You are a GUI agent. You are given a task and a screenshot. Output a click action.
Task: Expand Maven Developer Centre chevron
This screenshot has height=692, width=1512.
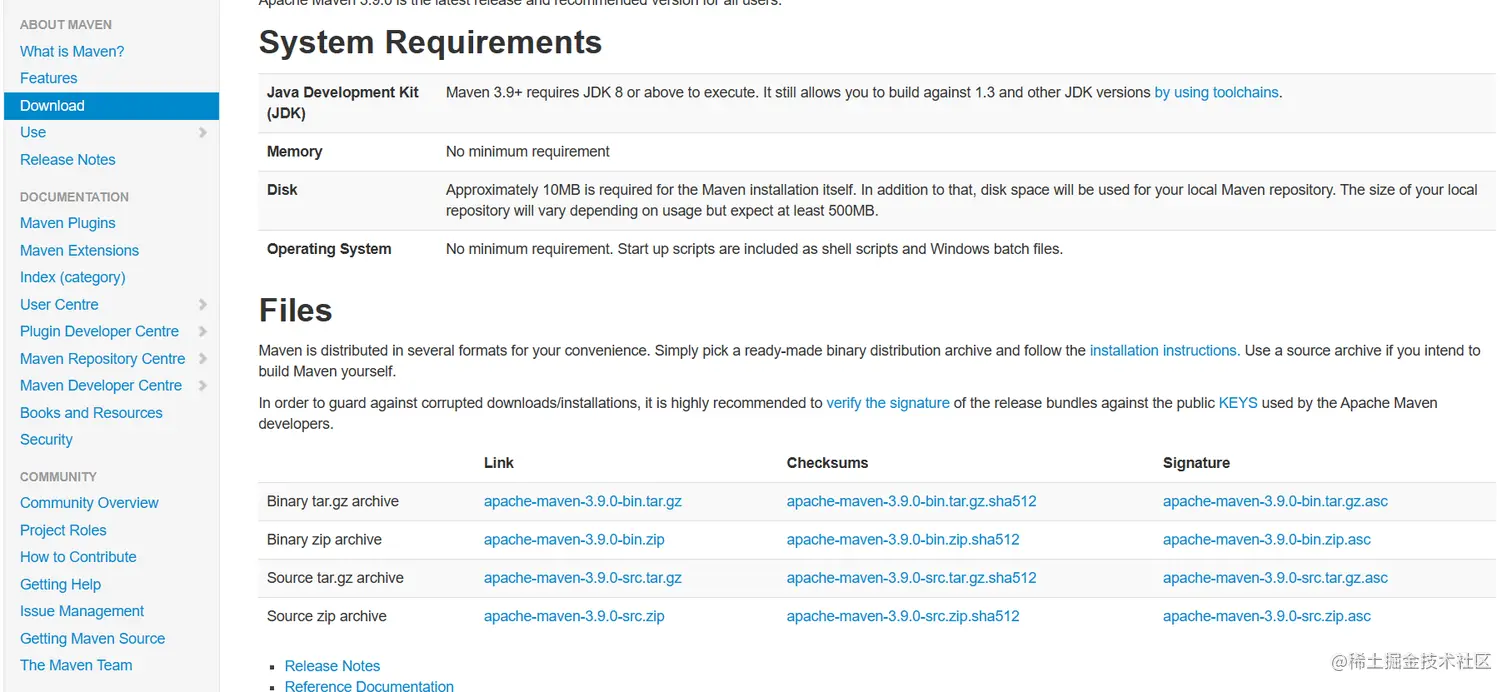203,385
